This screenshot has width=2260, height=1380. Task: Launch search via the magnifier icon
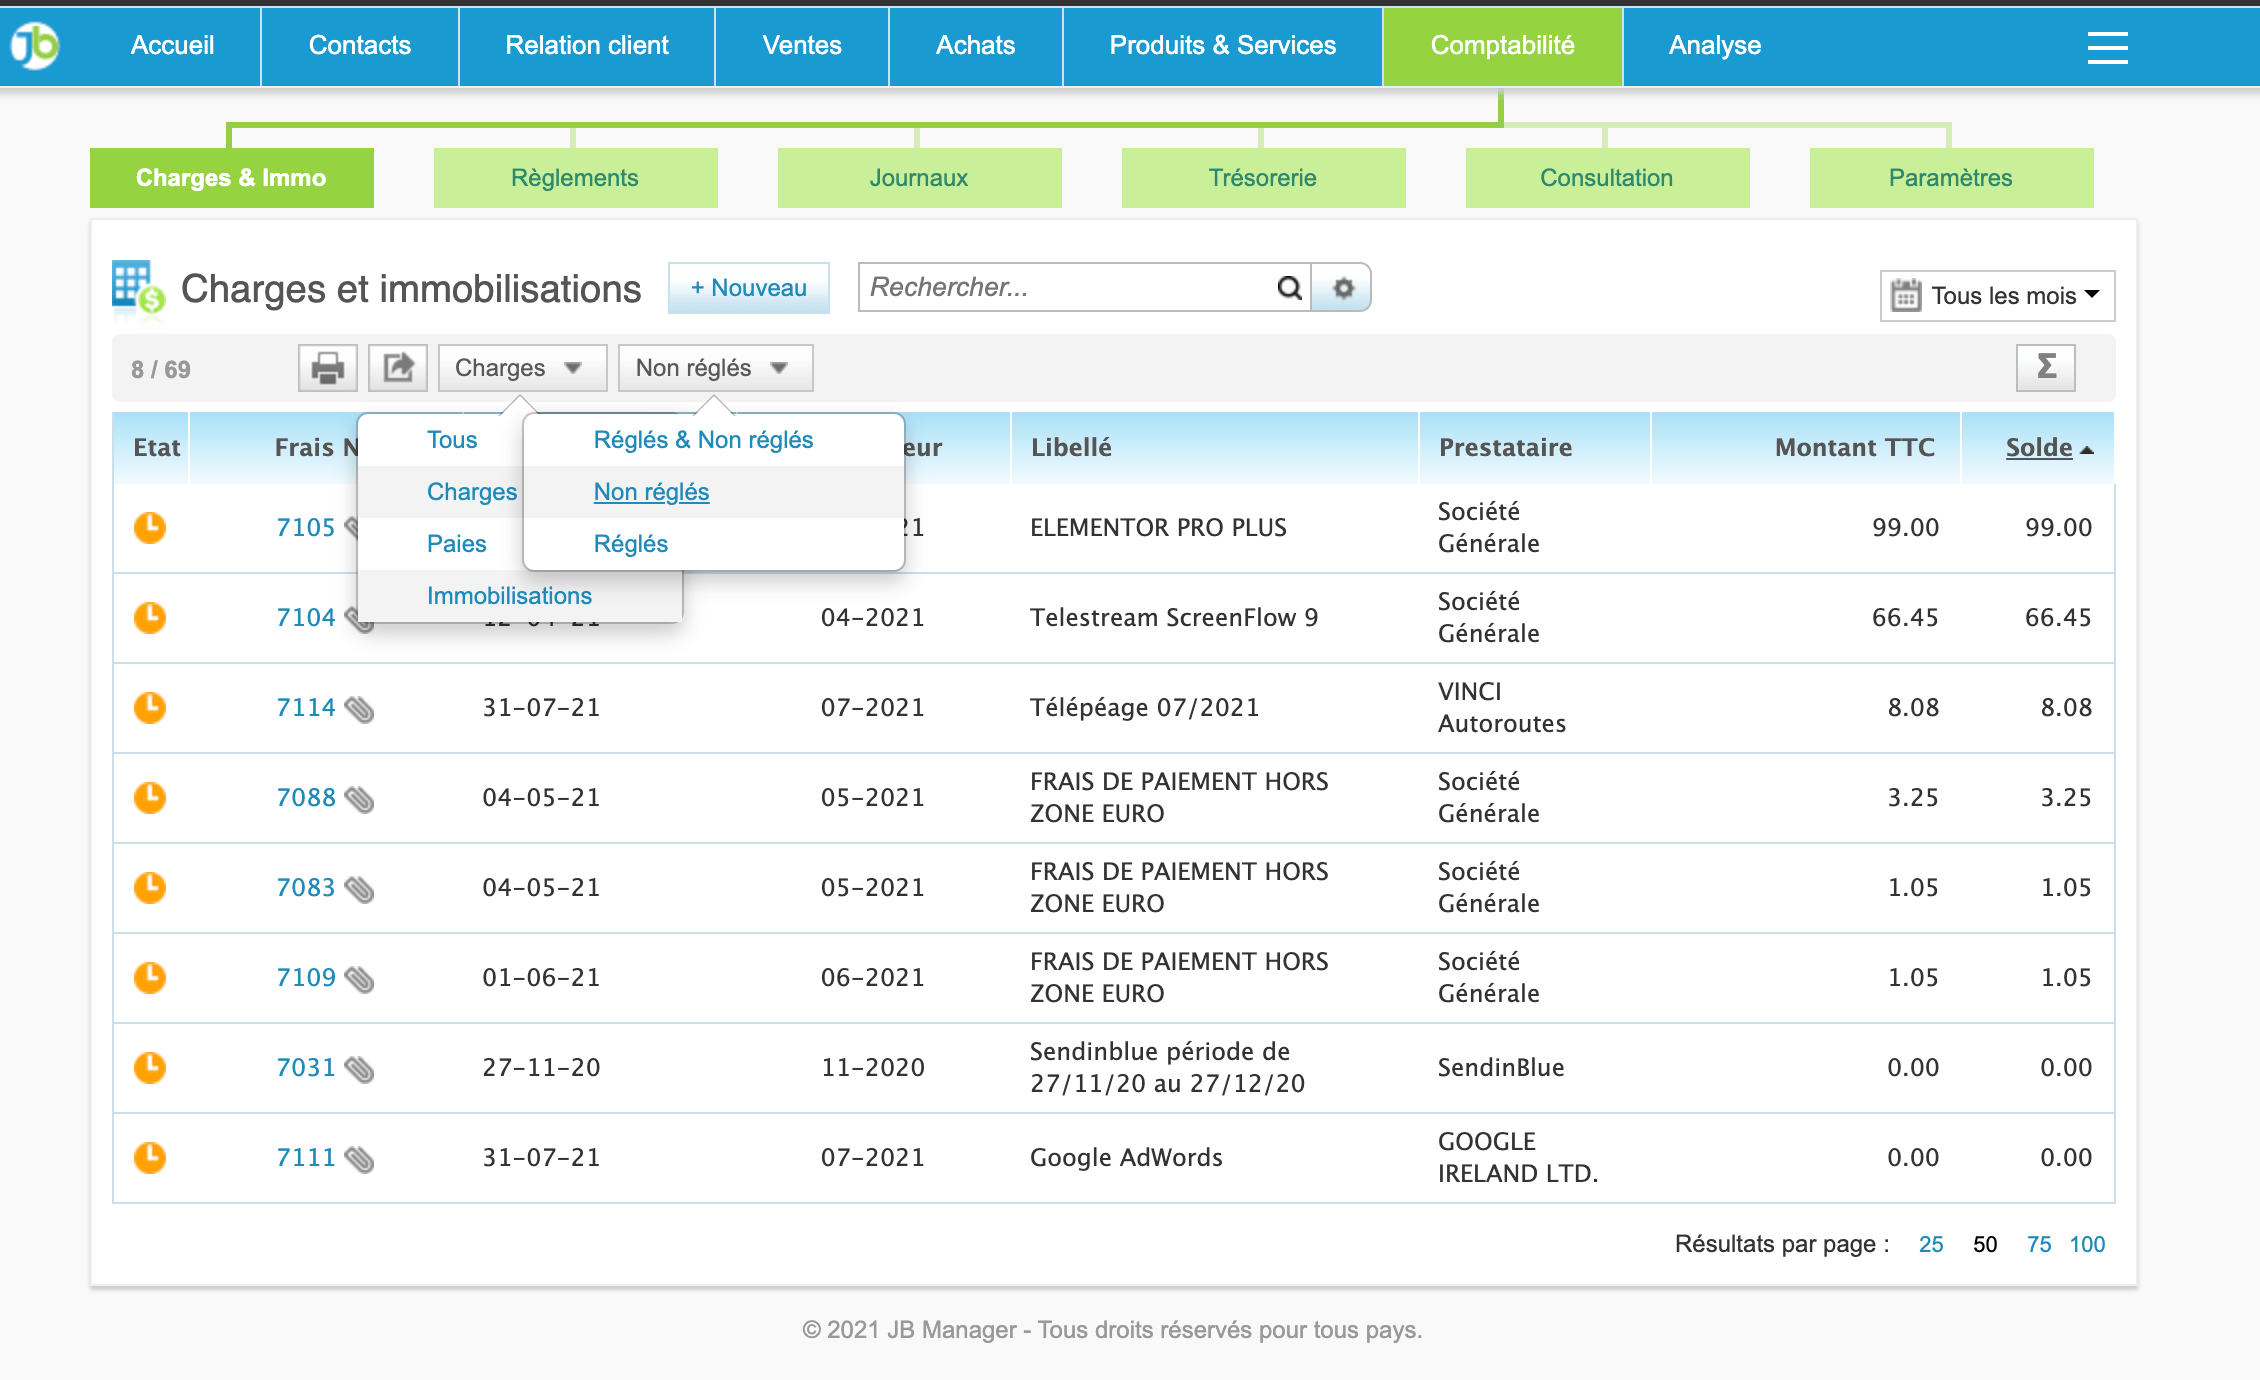(1288, 288)
